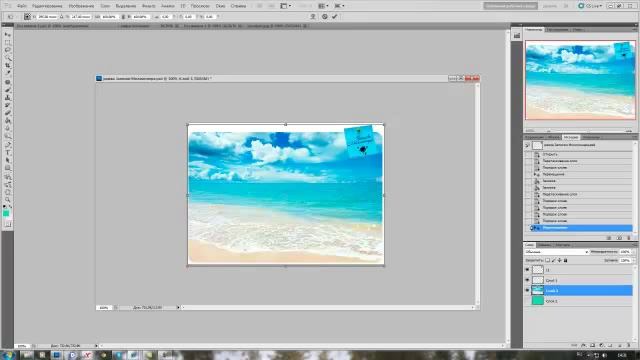Select the Eyedropper tool

(8, 73)
